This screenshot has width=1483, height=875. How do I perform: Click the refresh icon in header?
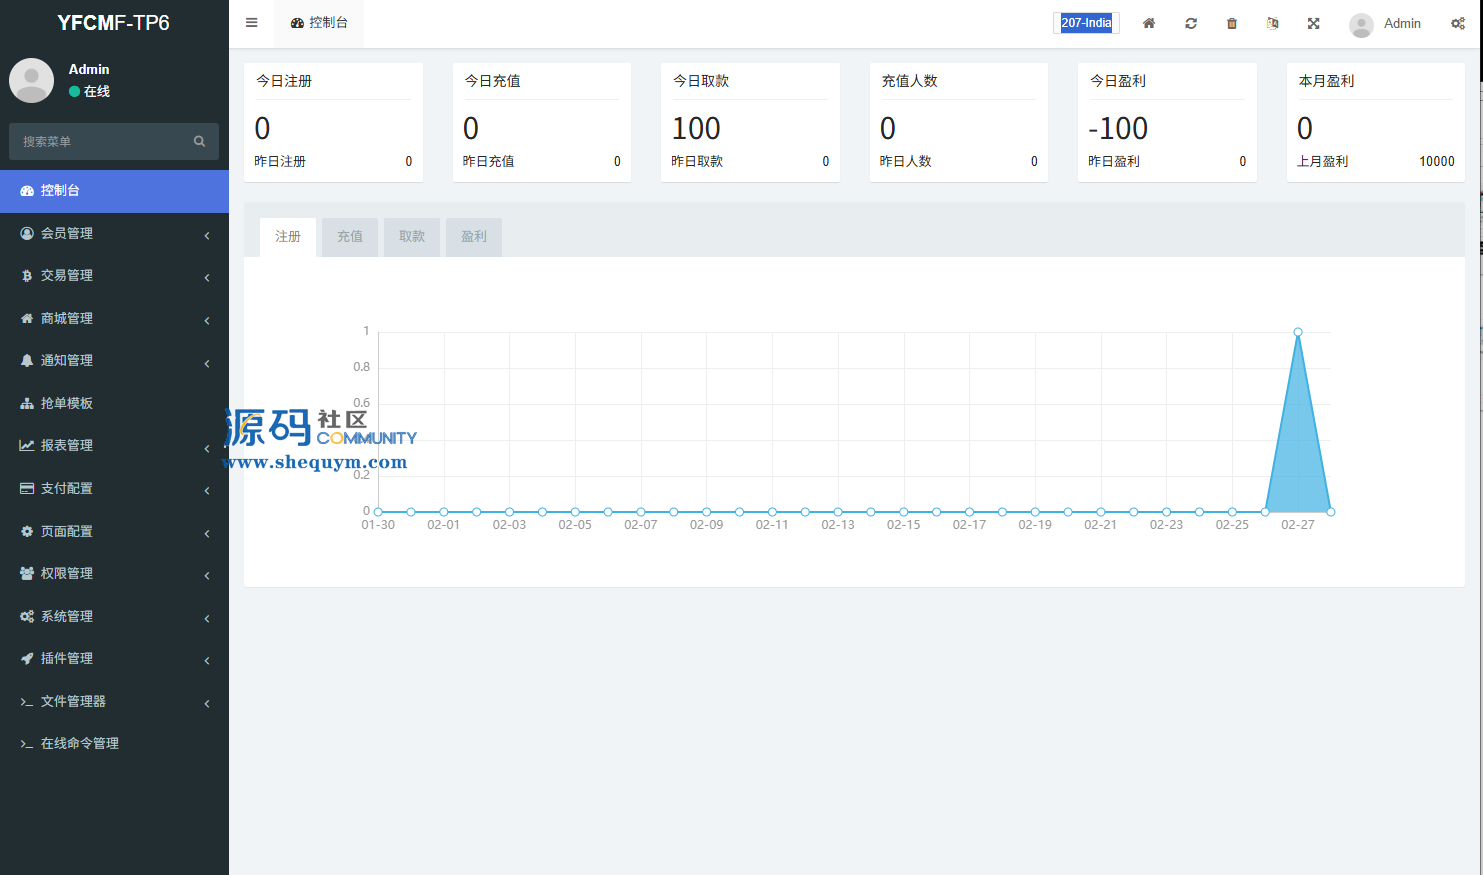coord(1191,23)
